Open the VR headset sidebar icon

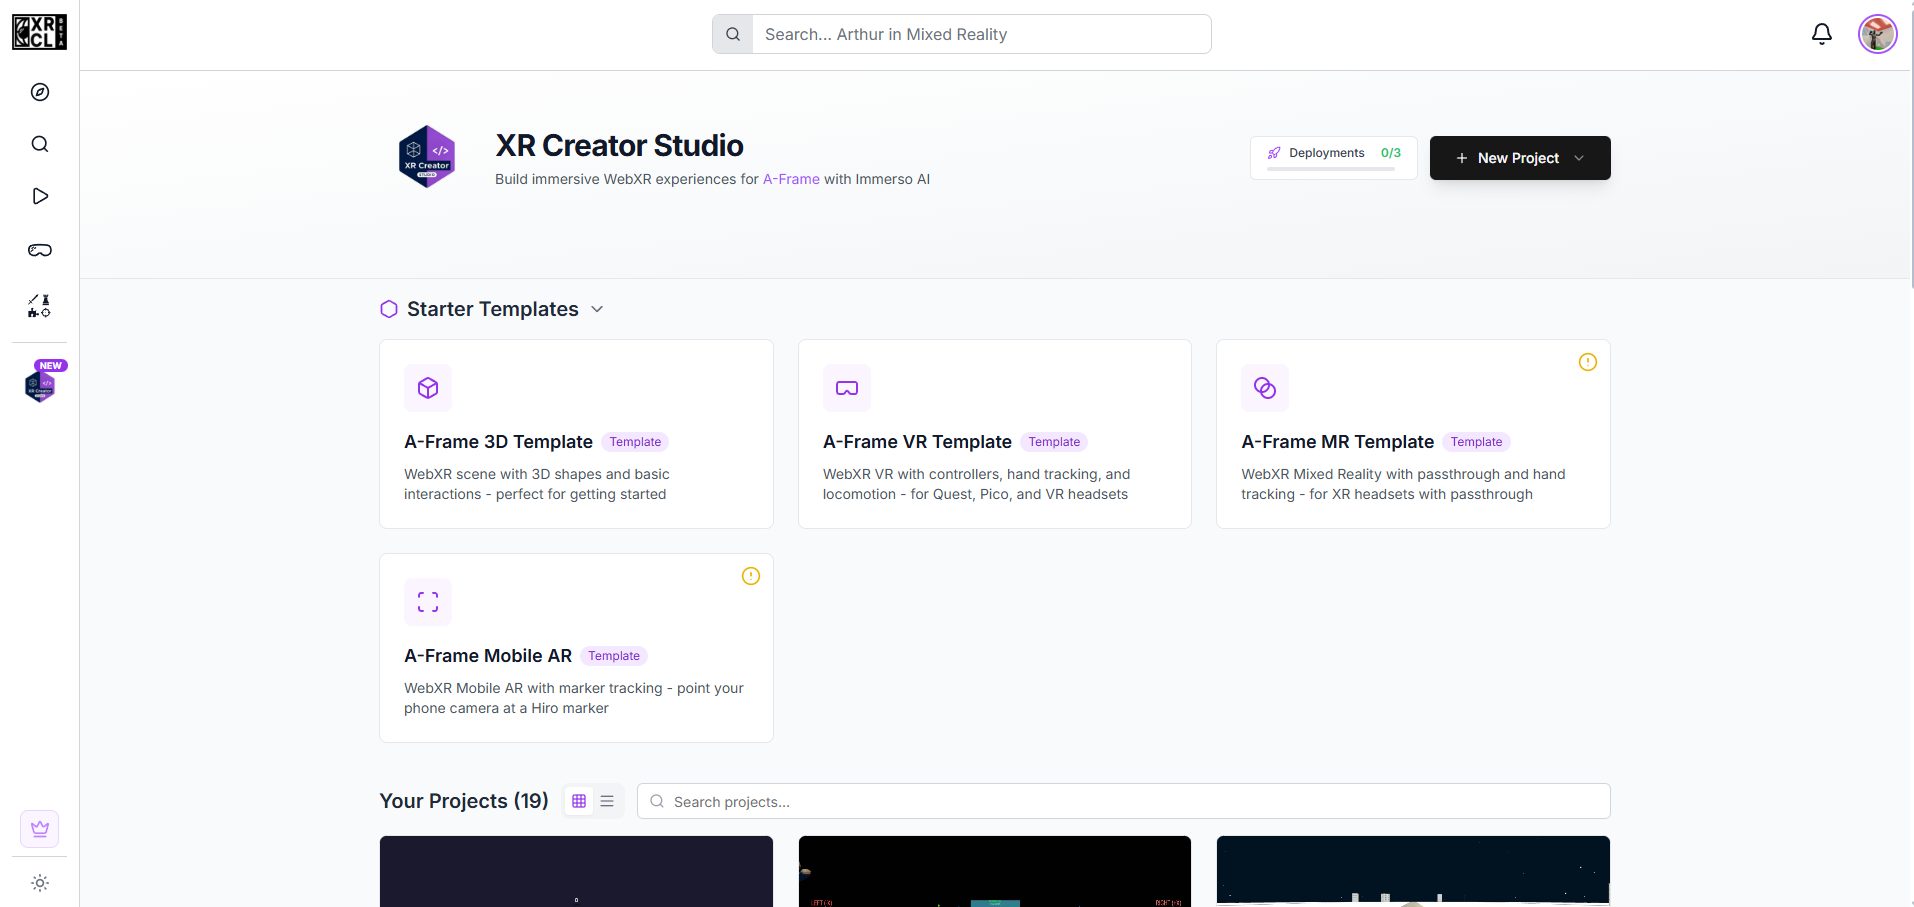point(40,250)
